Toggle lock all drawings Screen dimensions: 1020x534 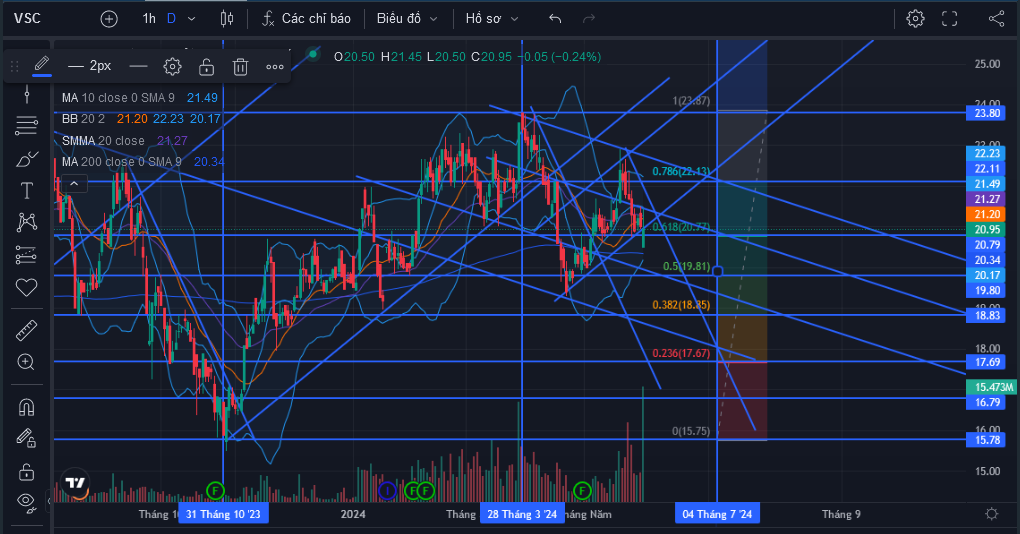point(27,470)
